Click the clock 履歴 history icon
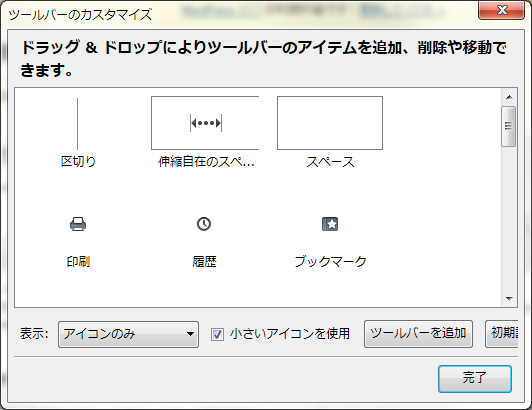Viewport: 532px width, 410px height. [x=204, y=224]
